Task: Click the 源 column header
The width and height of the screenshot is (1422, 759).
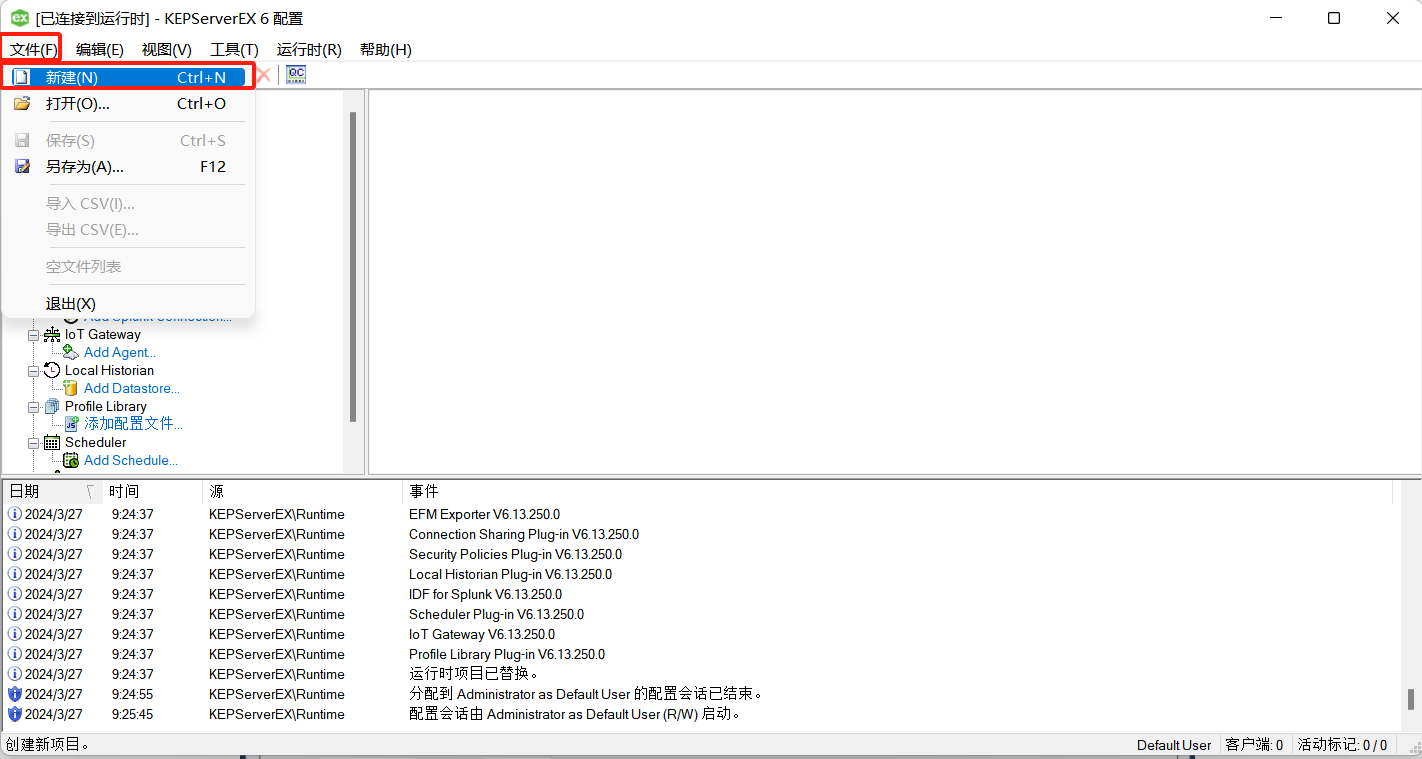Action: (301, 492)
